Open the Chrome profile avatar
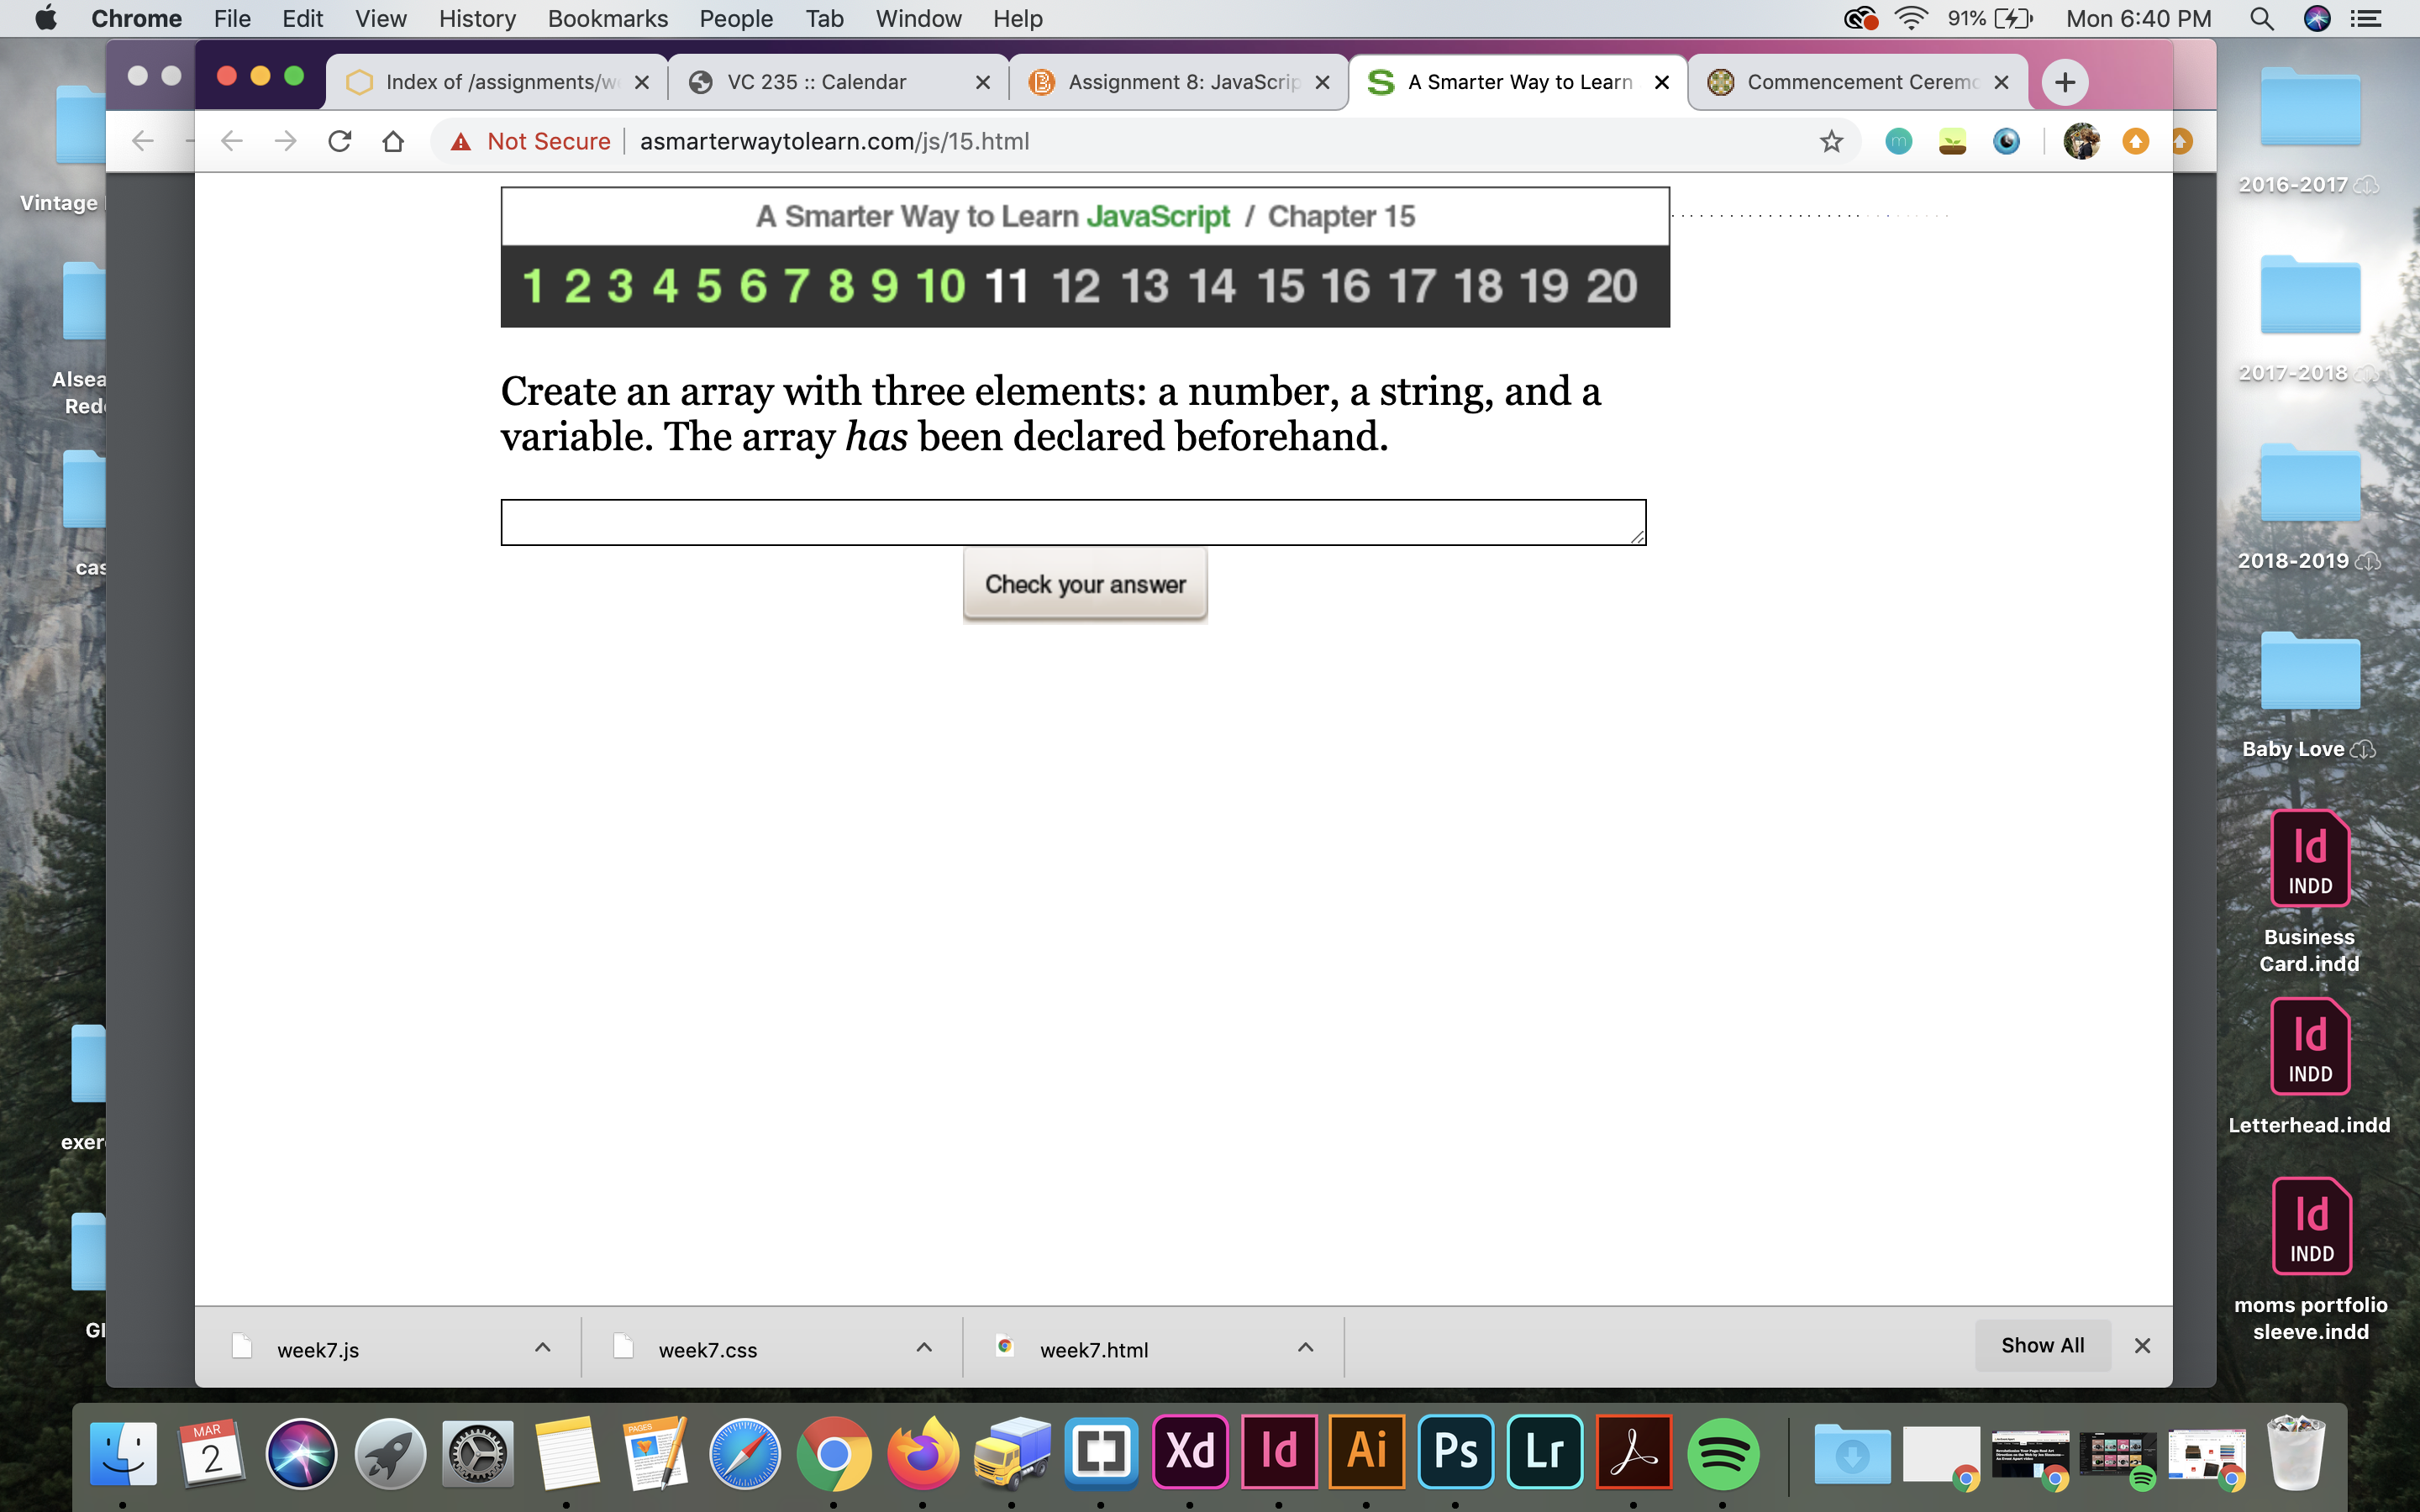This screenshot has height=1512, width=2420. coord(2081,141)
